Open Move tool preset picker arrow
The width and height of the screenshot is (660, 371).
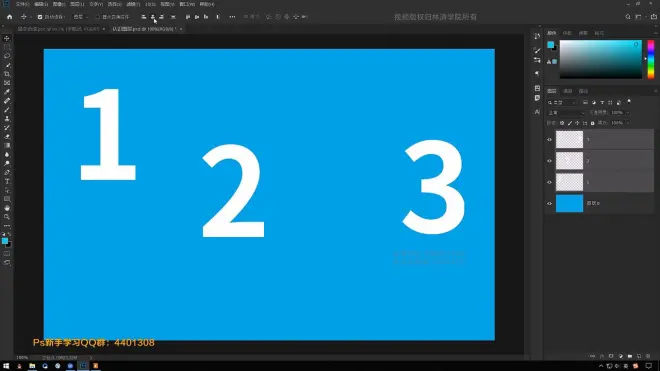click(30, 17)
